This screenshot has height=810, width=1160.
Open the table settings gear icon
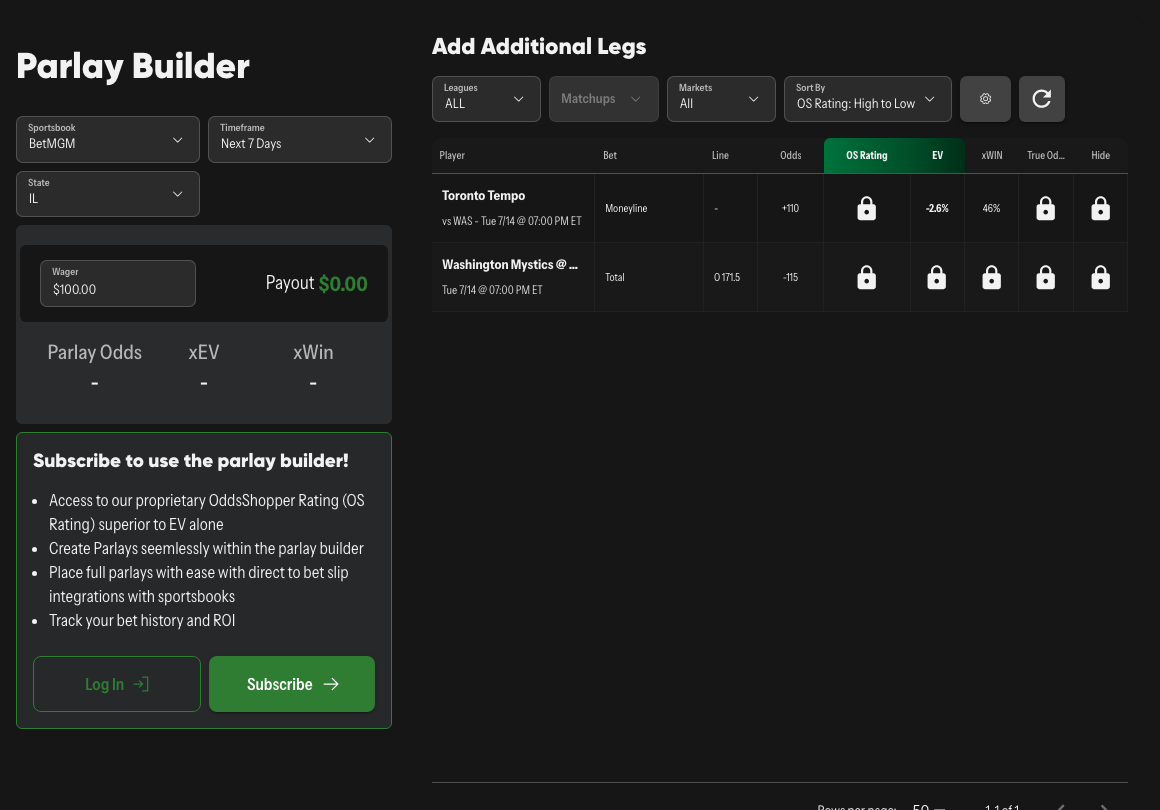click(985, 98)
